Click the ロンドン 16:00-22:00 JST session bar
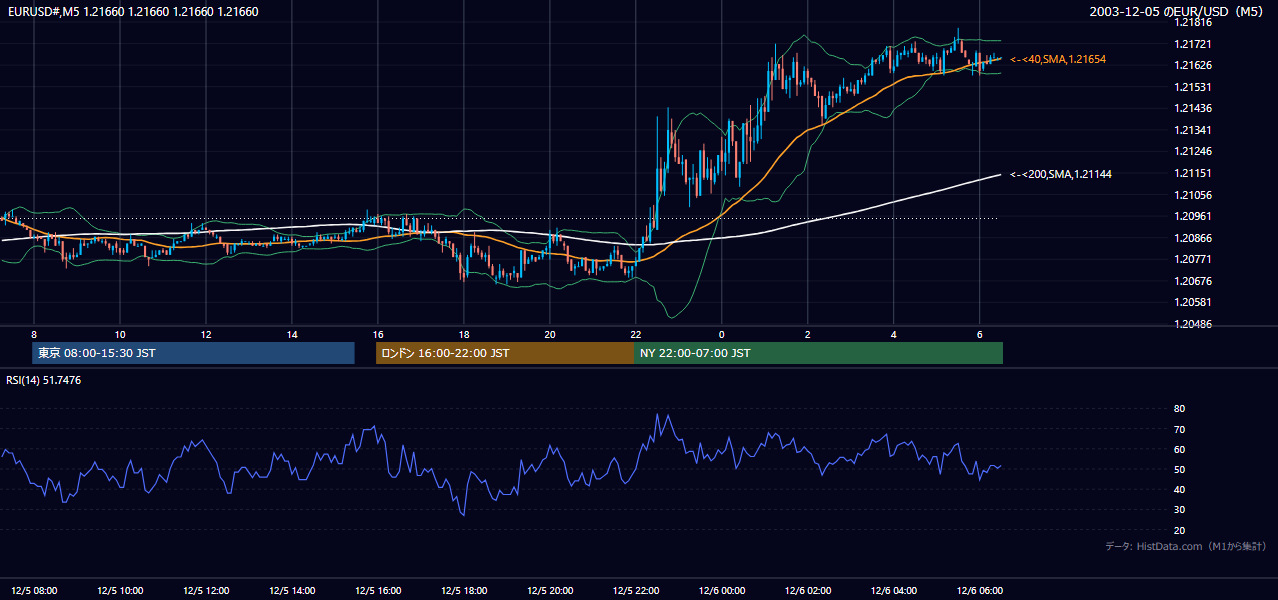Image resolution: width=1278 pixels, height=600 pixels. point(504,353)
